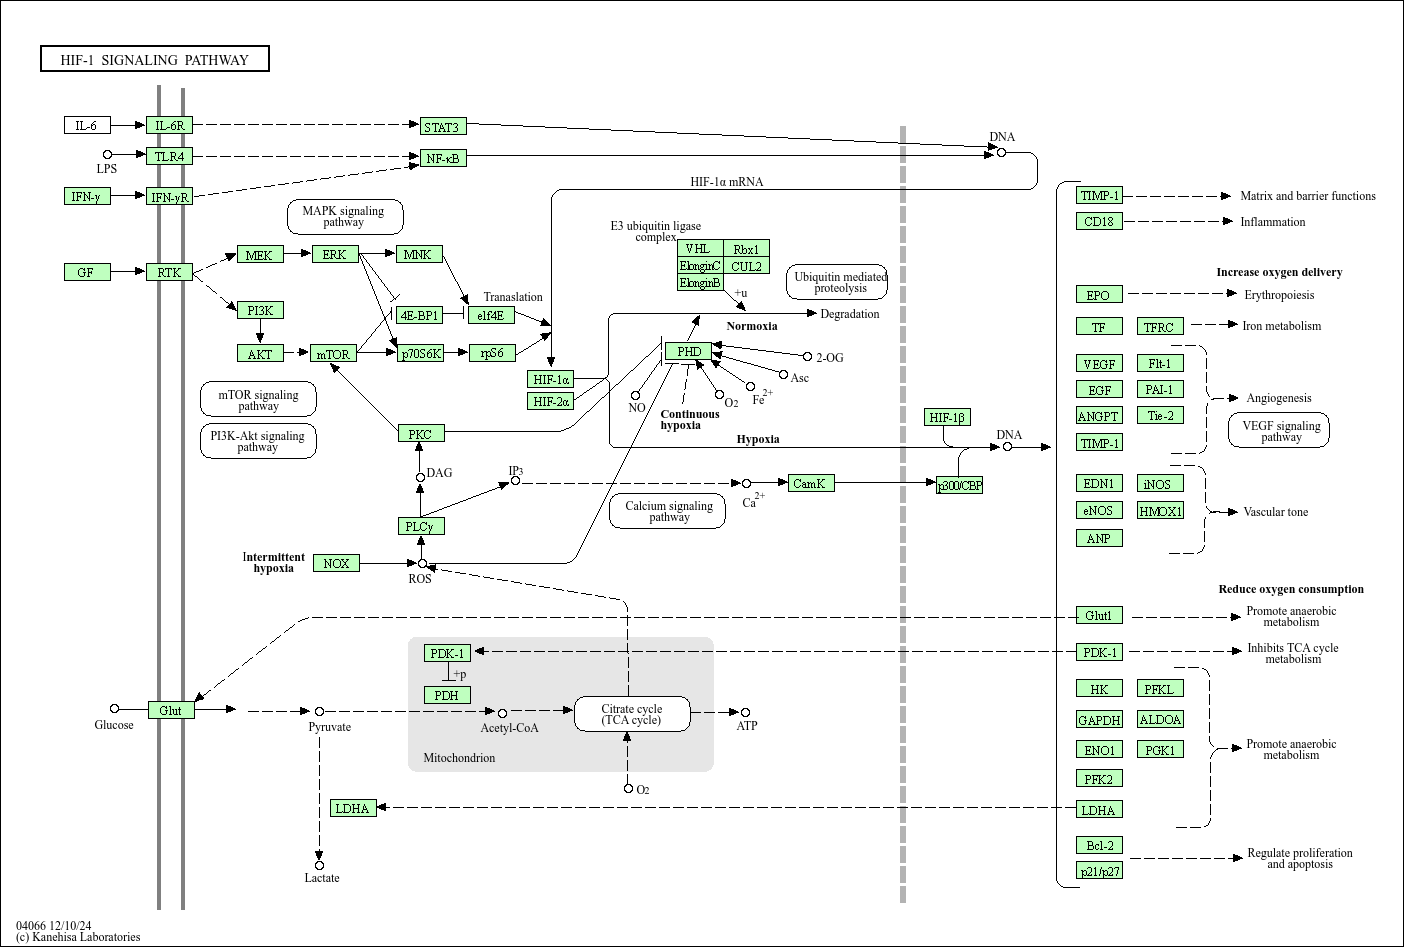Click the p300/CBP node
This screenshot has width=1404, height=947.
[959, 483]
